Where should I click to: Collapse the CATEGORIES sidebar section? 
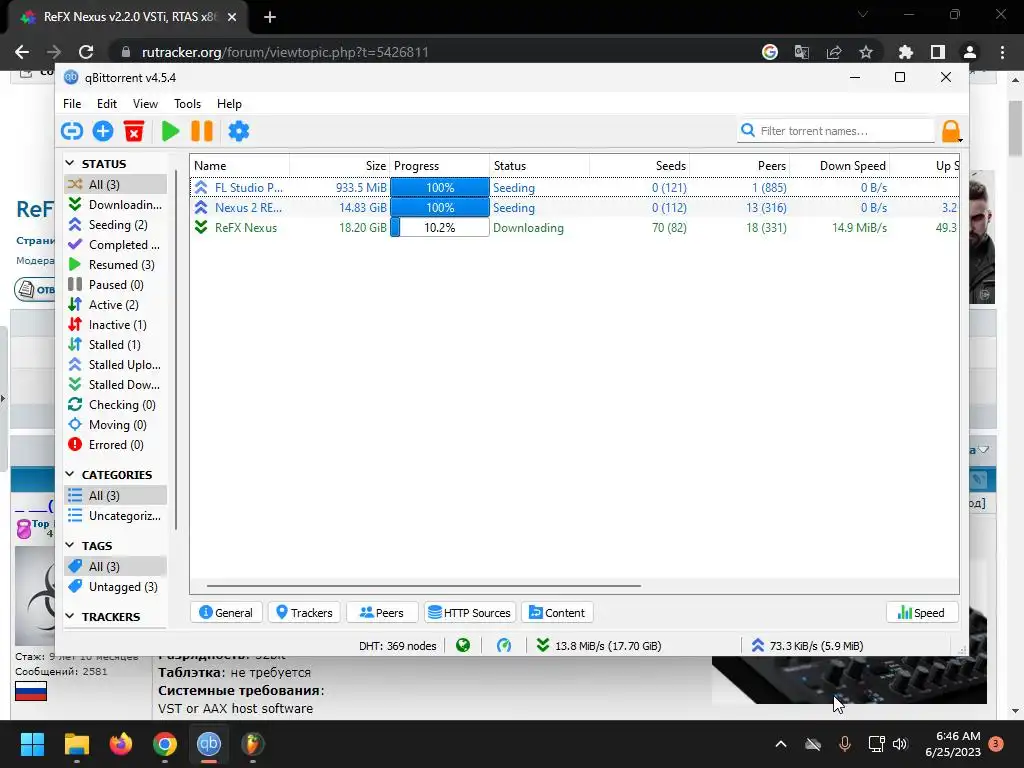coord(70,473)
